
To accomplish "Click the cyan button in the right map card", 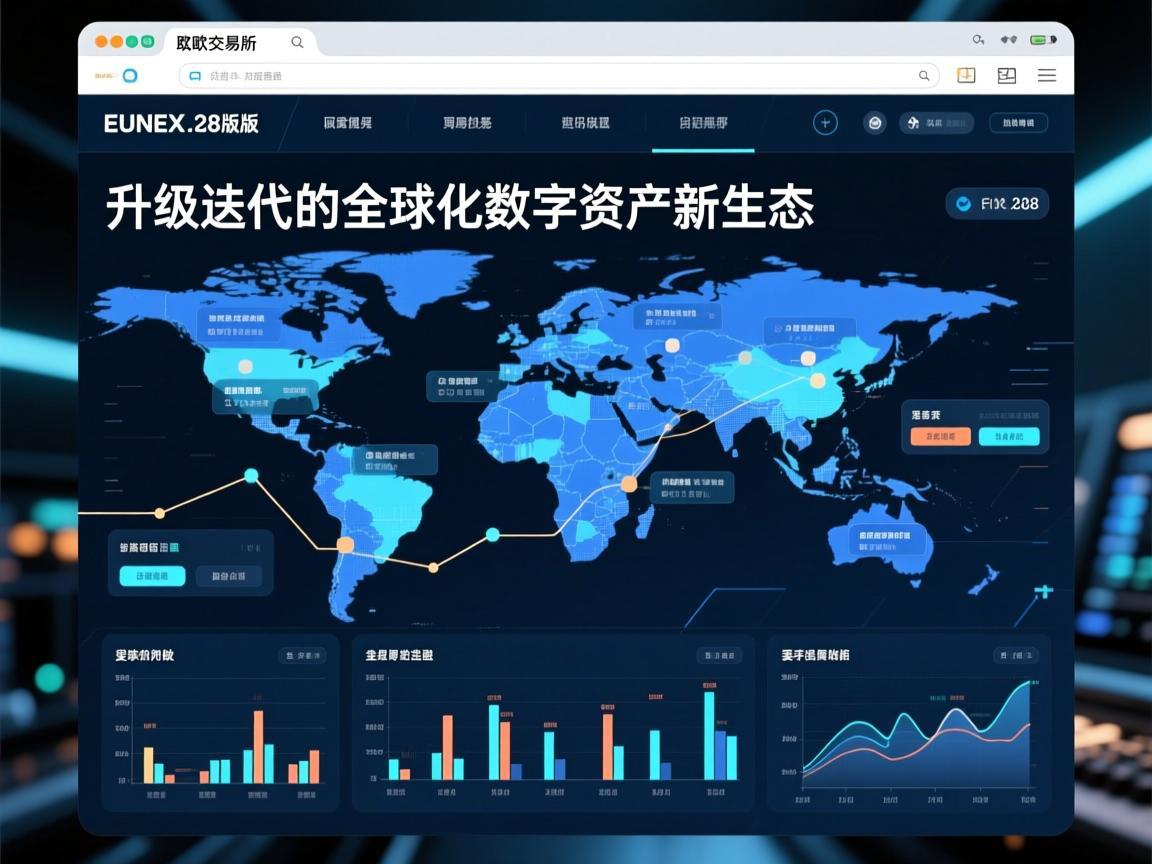I will [x=1009, y=436].
